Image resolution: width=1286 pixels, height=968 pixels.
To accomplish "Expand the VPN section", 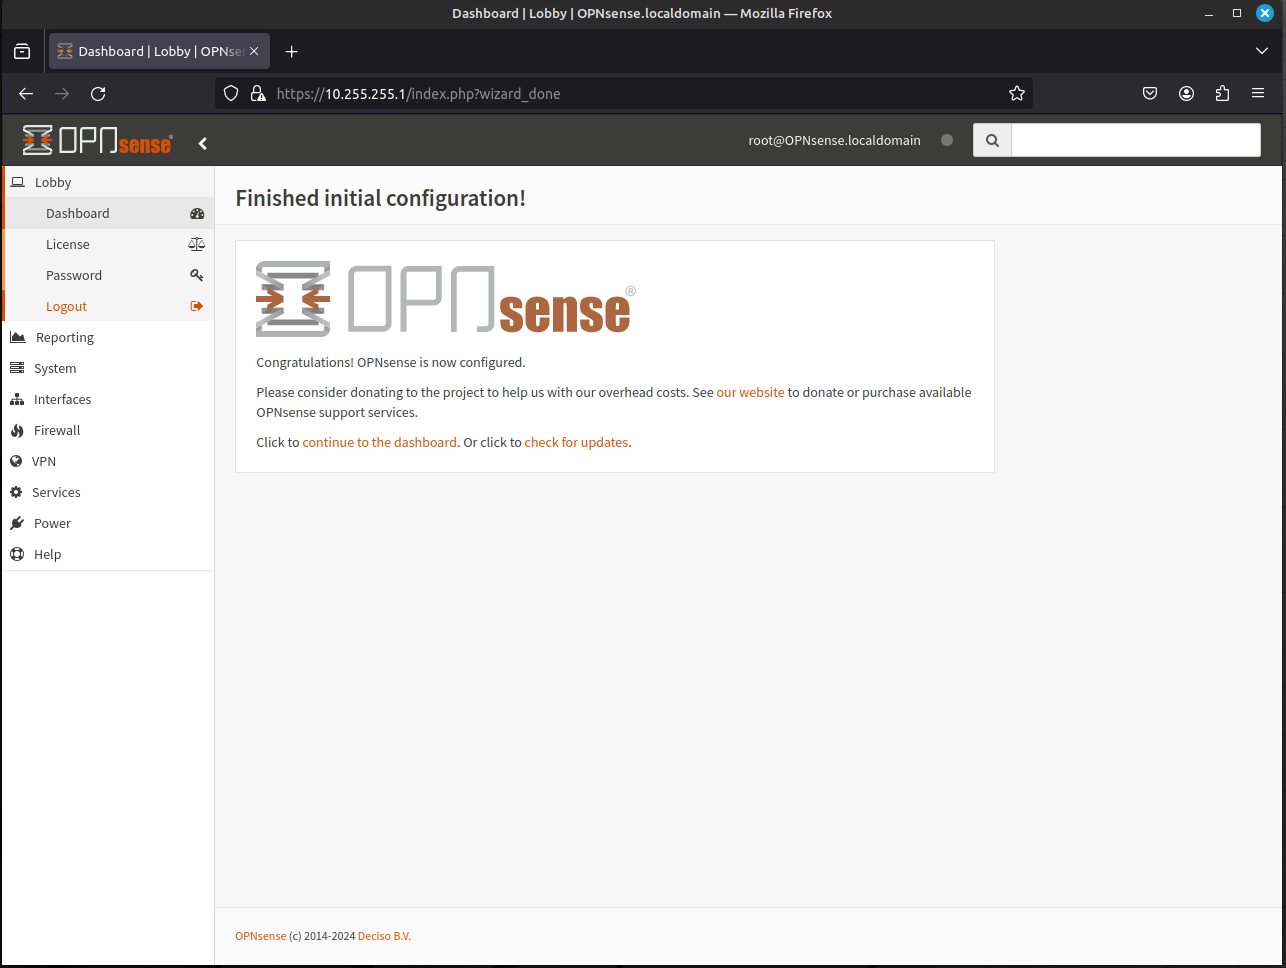I will pyautogui.click(x=108, y=461).
